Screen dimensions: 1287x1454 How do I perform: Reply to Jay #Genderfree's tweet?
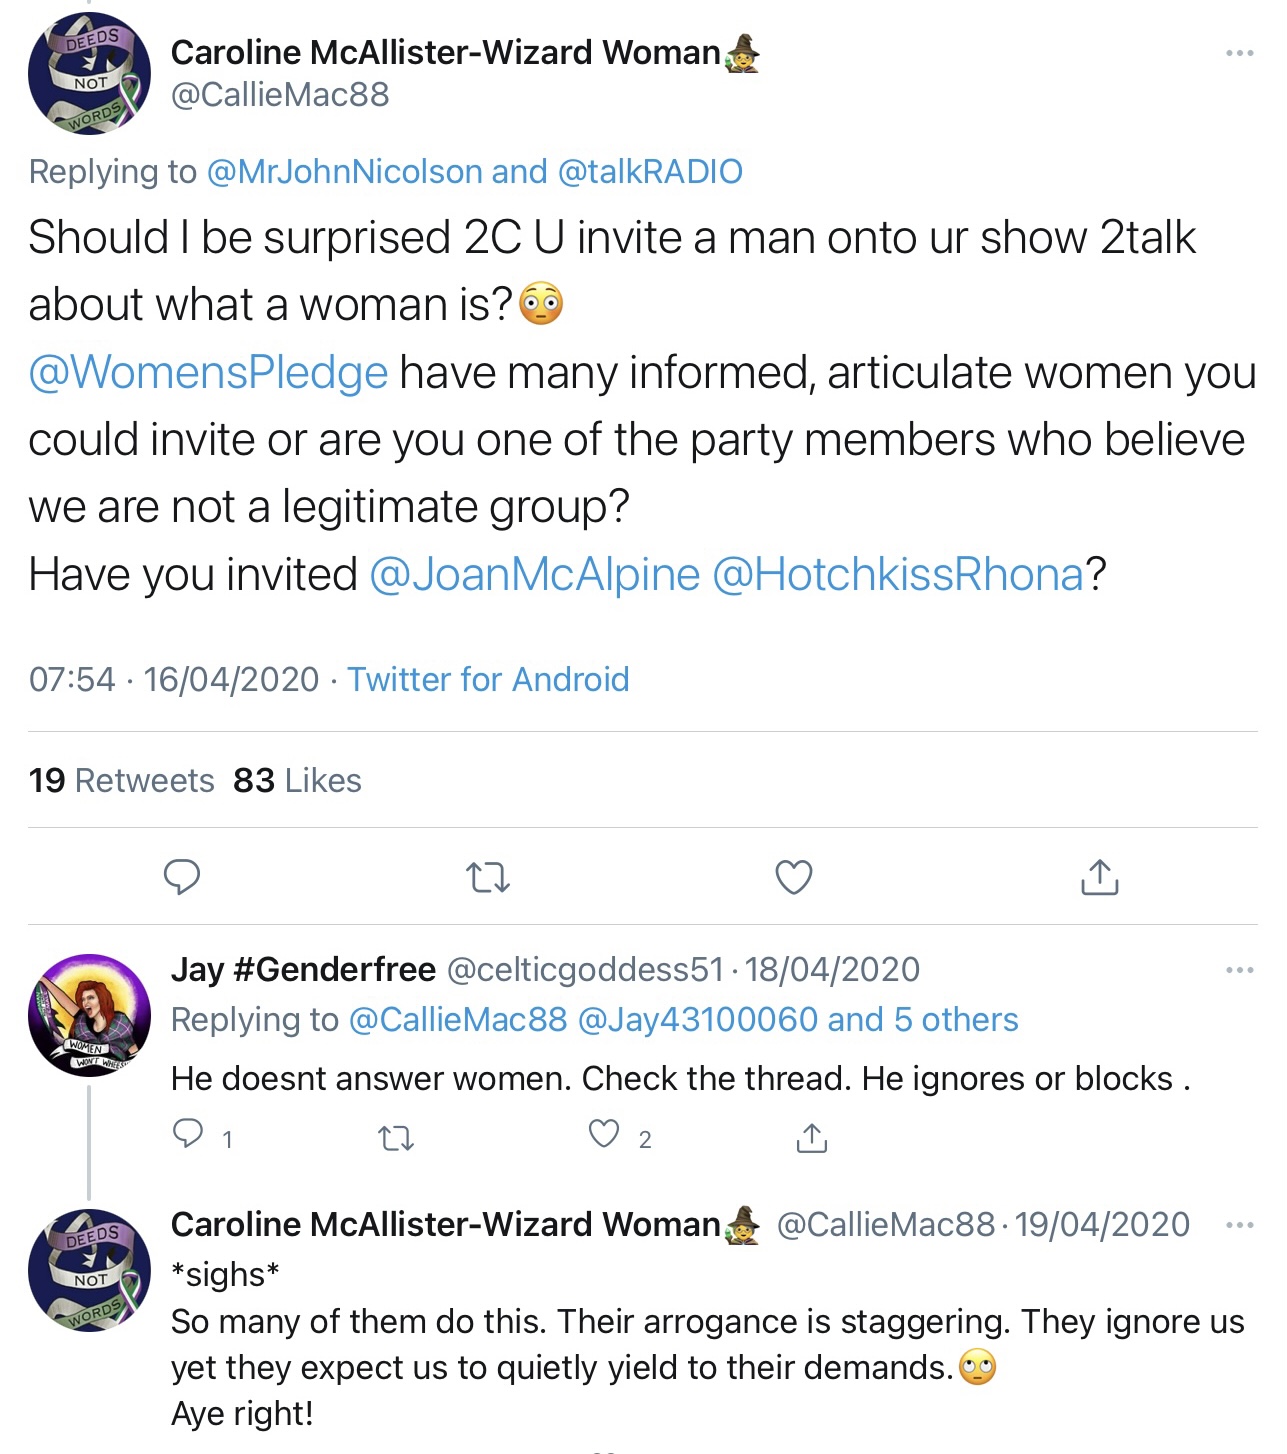click(189, 1134)
